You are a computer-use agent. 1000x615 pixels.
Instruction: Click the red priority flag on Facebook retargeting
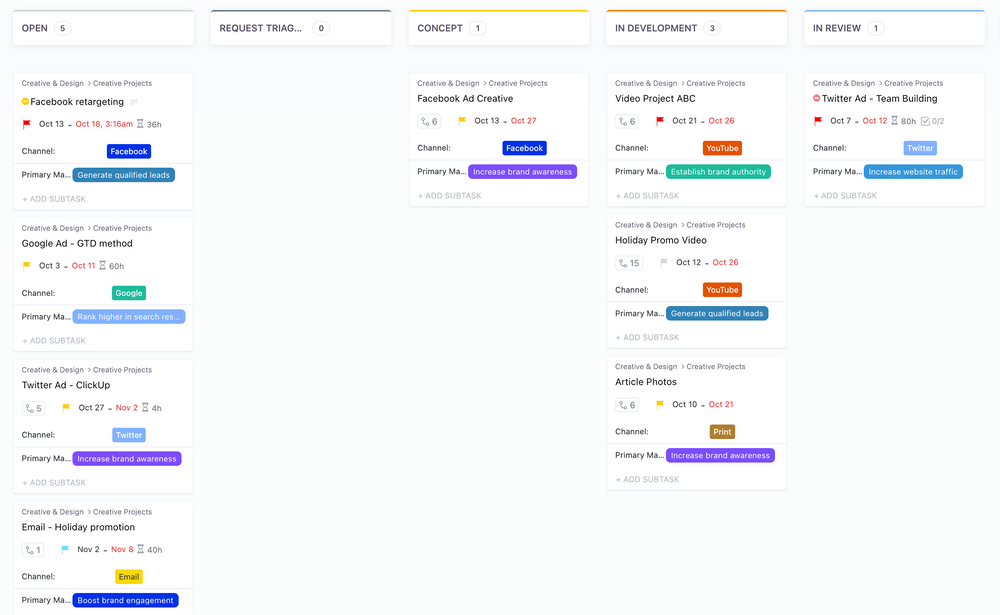28,124
